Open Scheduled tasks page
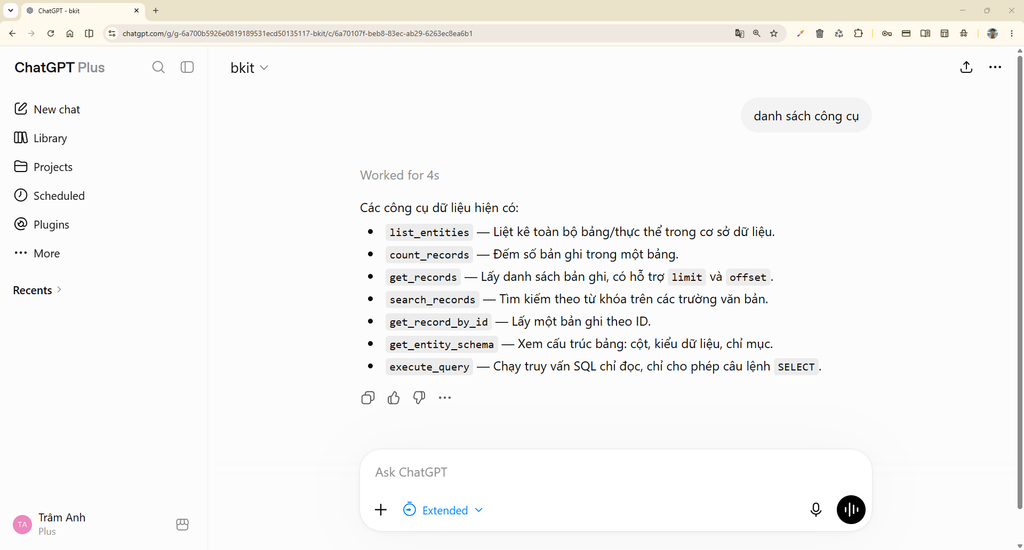 click(50, 195)
